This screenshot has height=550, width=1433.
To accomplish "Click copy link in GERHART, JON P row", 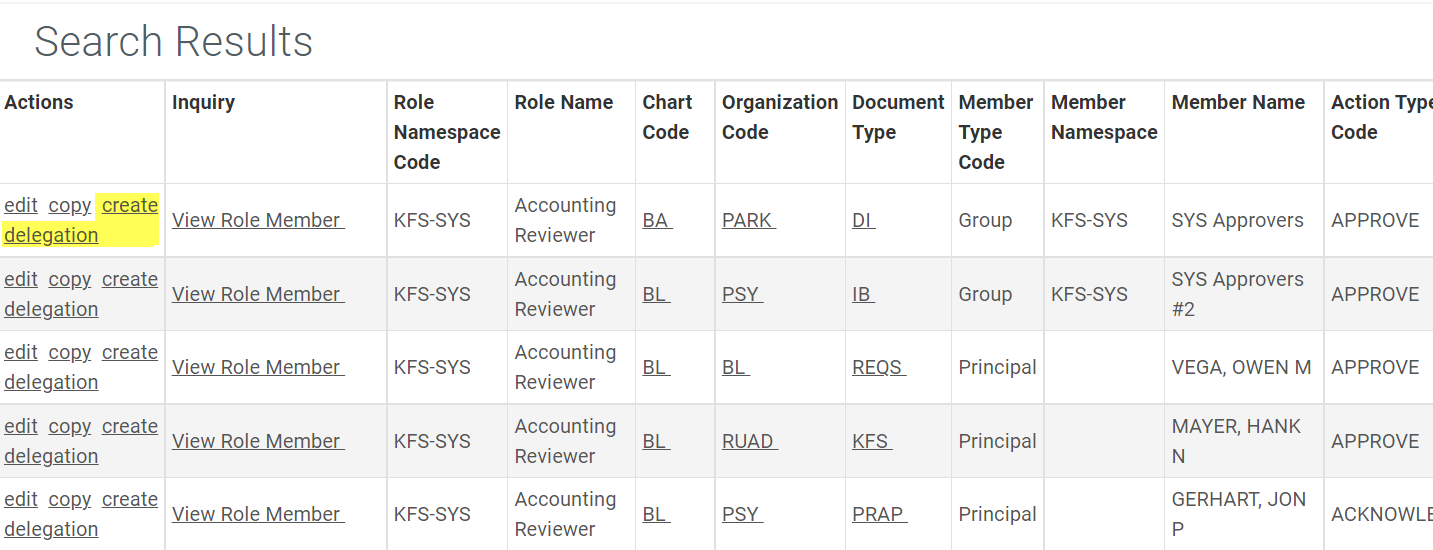I will [70, 500].
